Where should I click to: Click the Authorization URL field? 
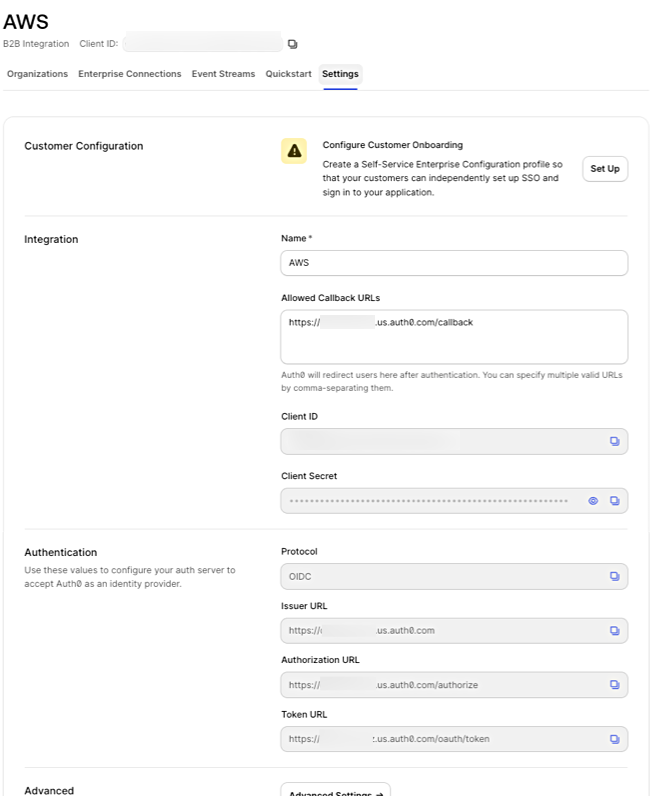454,685
